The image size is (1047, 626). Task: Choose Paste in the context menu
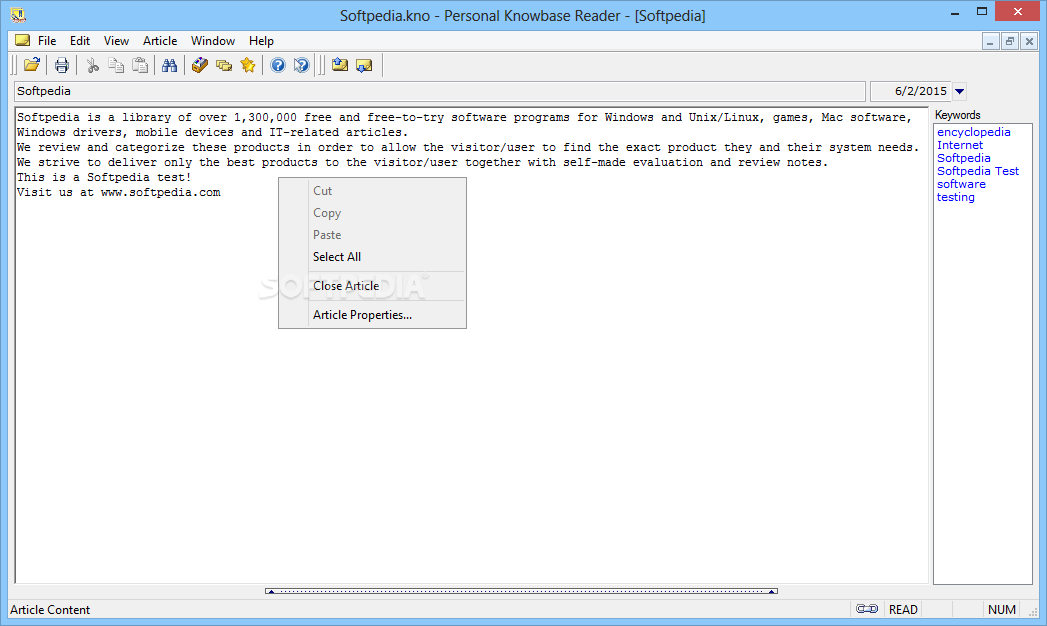[x=372, y=235]
